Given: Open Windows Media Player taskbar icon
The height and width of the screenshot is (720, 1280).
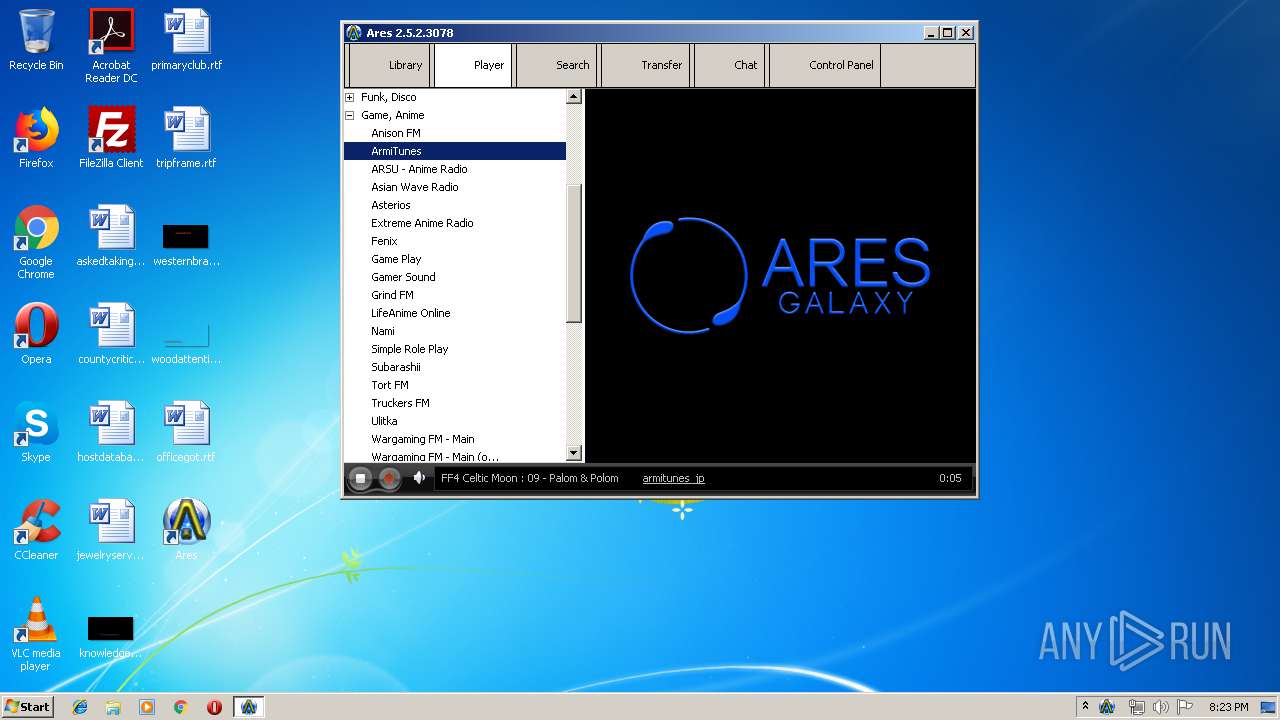Looking at the screenshot, I should point(147,706).
